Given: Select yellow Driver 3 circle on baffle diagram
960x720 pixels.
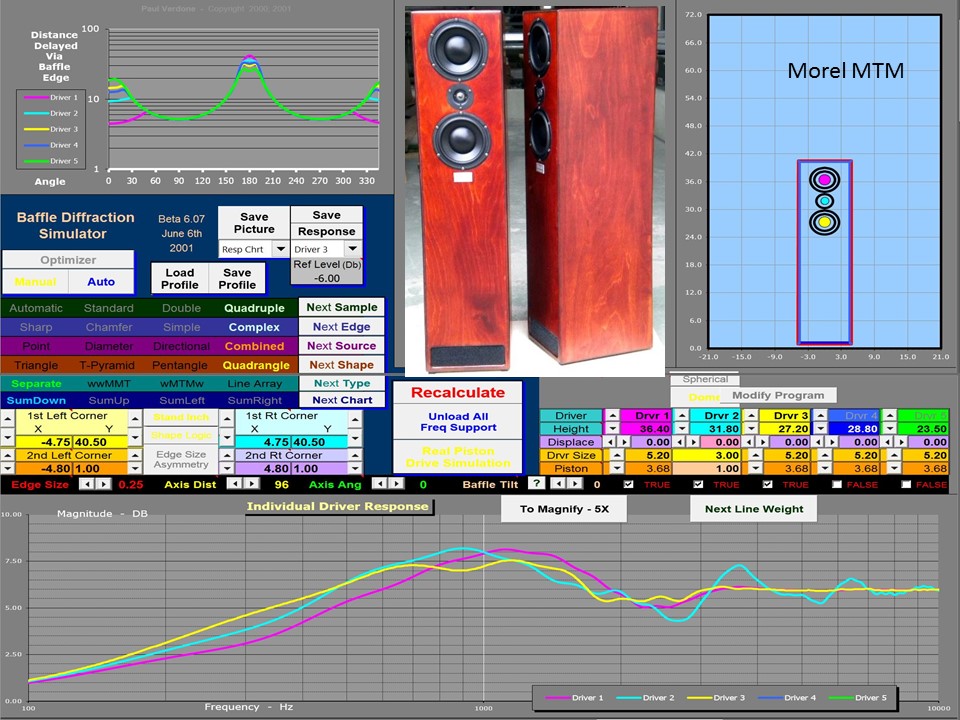Looking at the screenshot, I should point(824,222).
